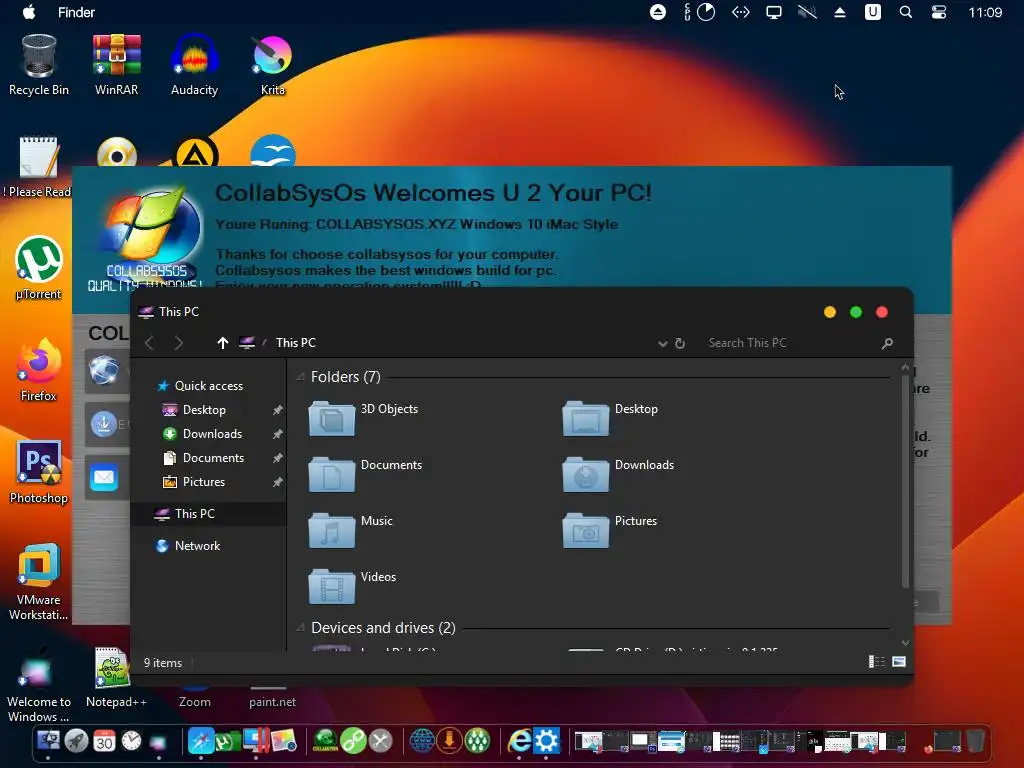
Task: Click the display monitor icon in the menu bar
Action: point(774,12)
